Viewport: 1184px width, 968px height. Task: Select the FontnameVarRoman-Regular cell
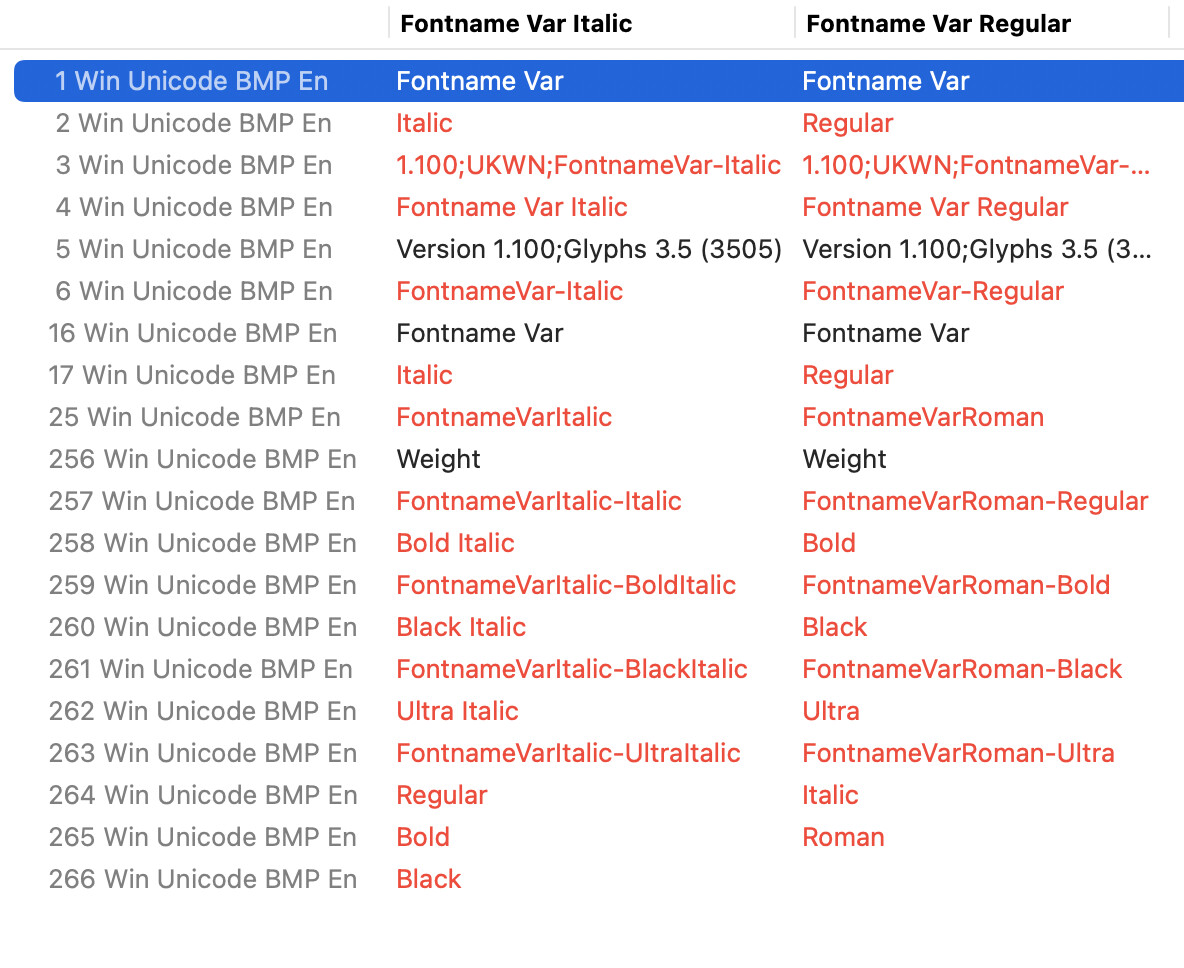click(x=975, y=501)
